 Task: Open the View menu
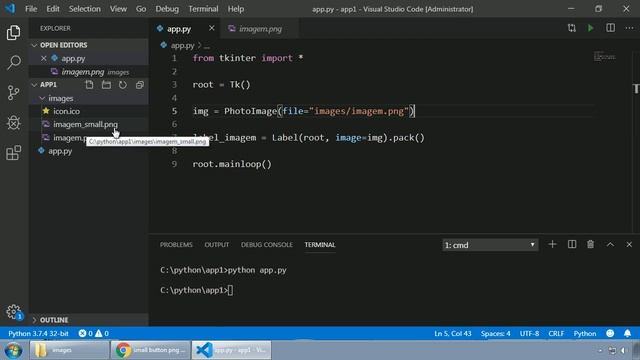tap(118, 9)
